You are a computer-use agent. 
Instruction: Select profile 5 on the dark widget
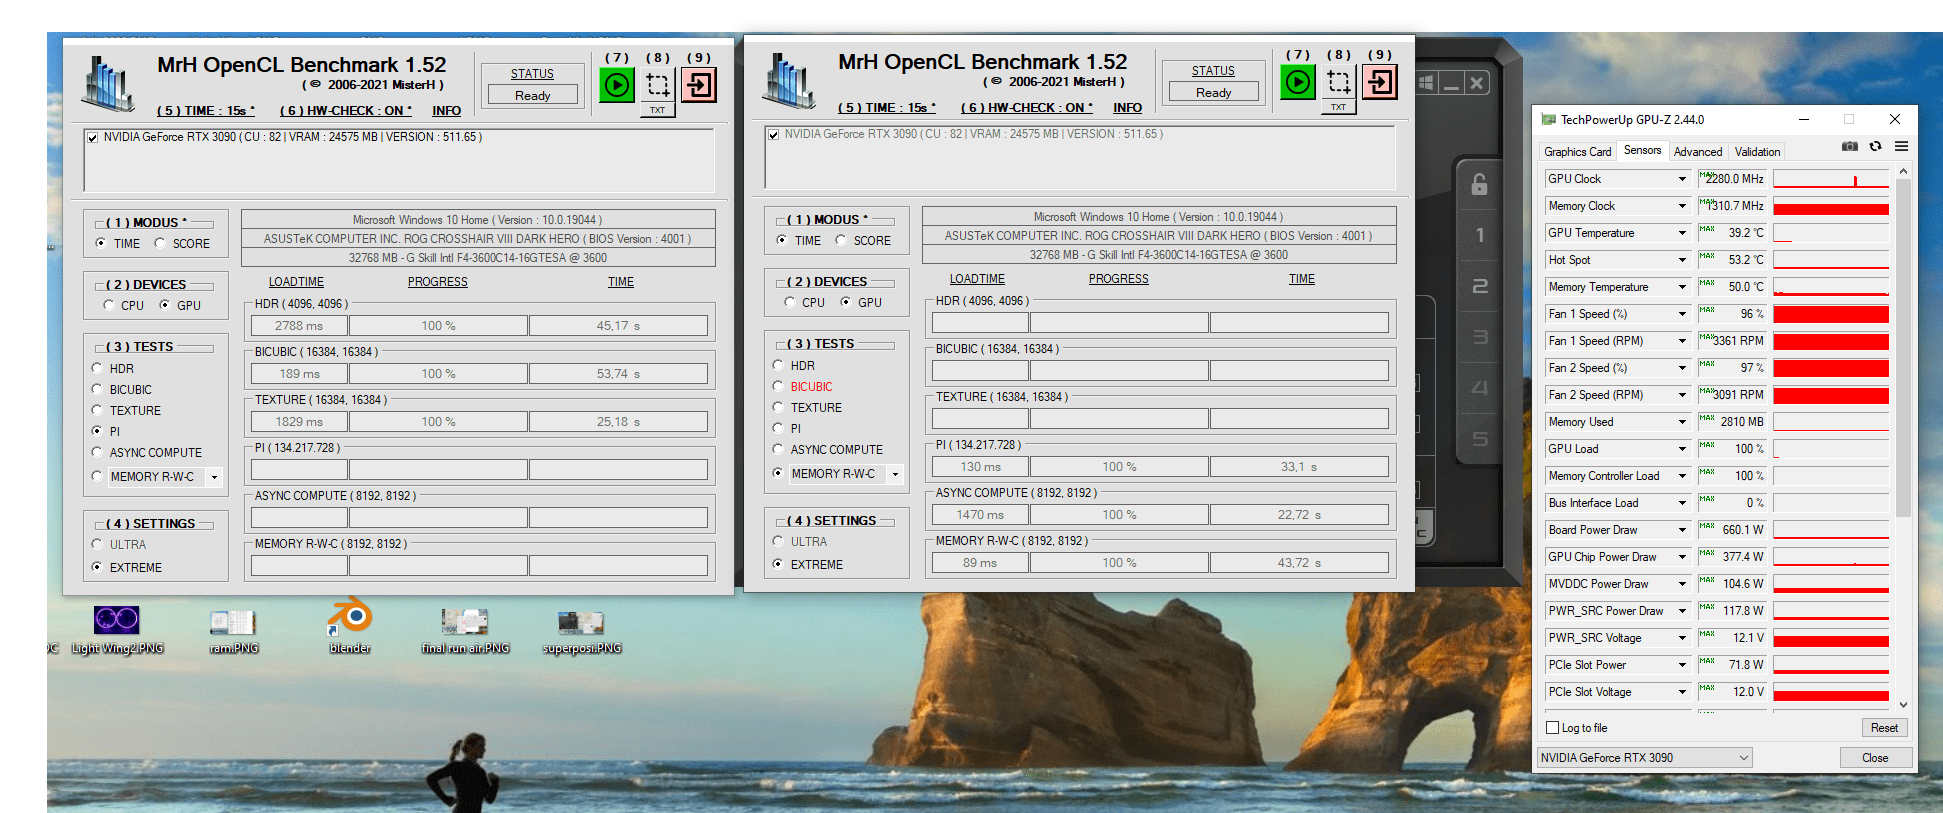coord(1480,439)
